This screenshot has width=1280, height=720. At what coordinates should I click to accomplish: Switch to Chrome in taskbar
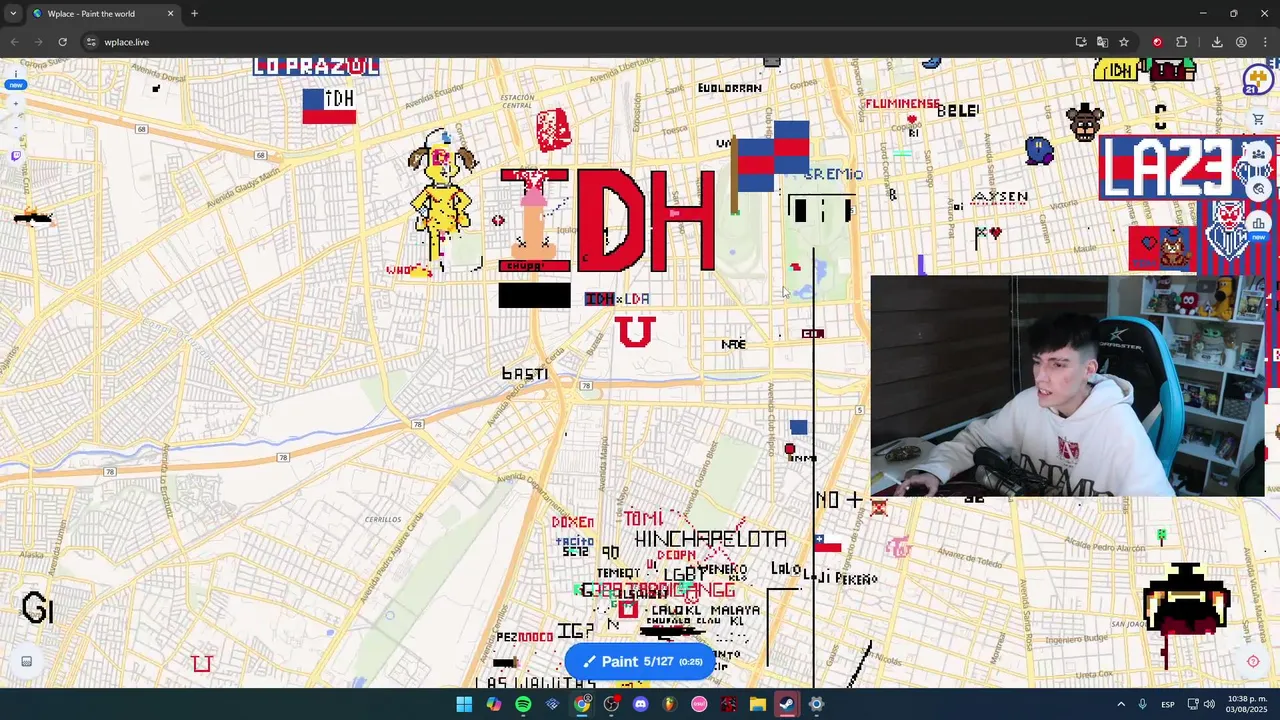pyautogui.click(x=581, y=704)
